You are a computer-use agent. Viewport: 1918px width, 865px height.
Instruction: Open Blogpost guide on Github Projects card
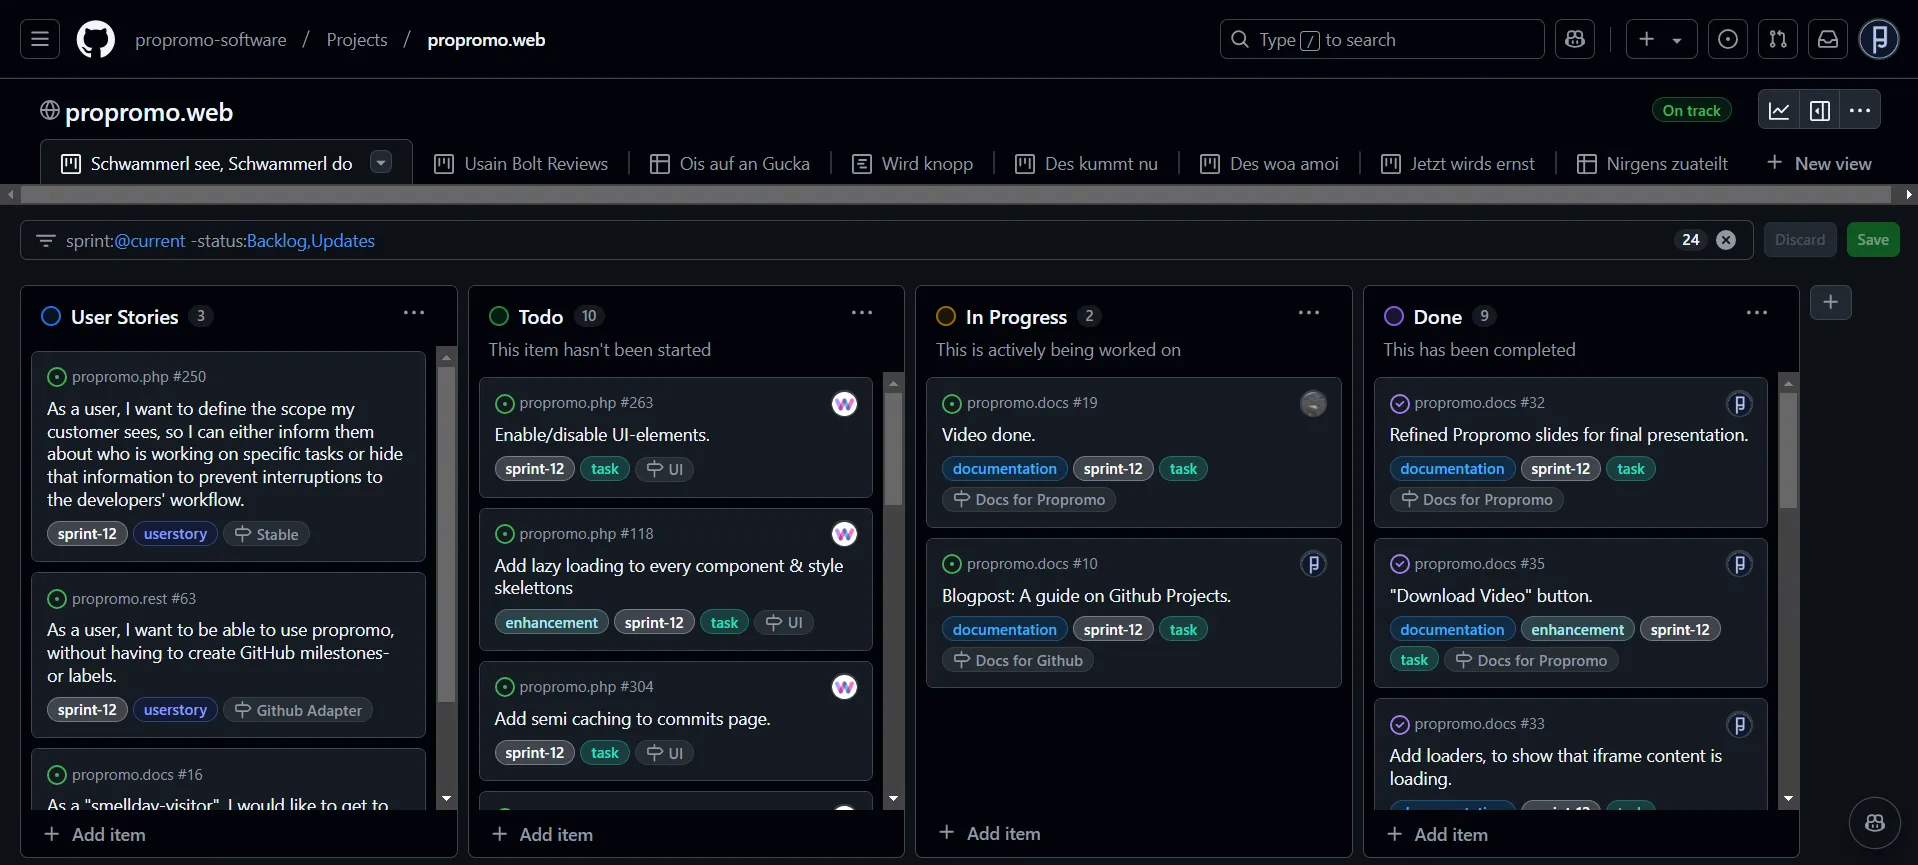pos(1086,596)
